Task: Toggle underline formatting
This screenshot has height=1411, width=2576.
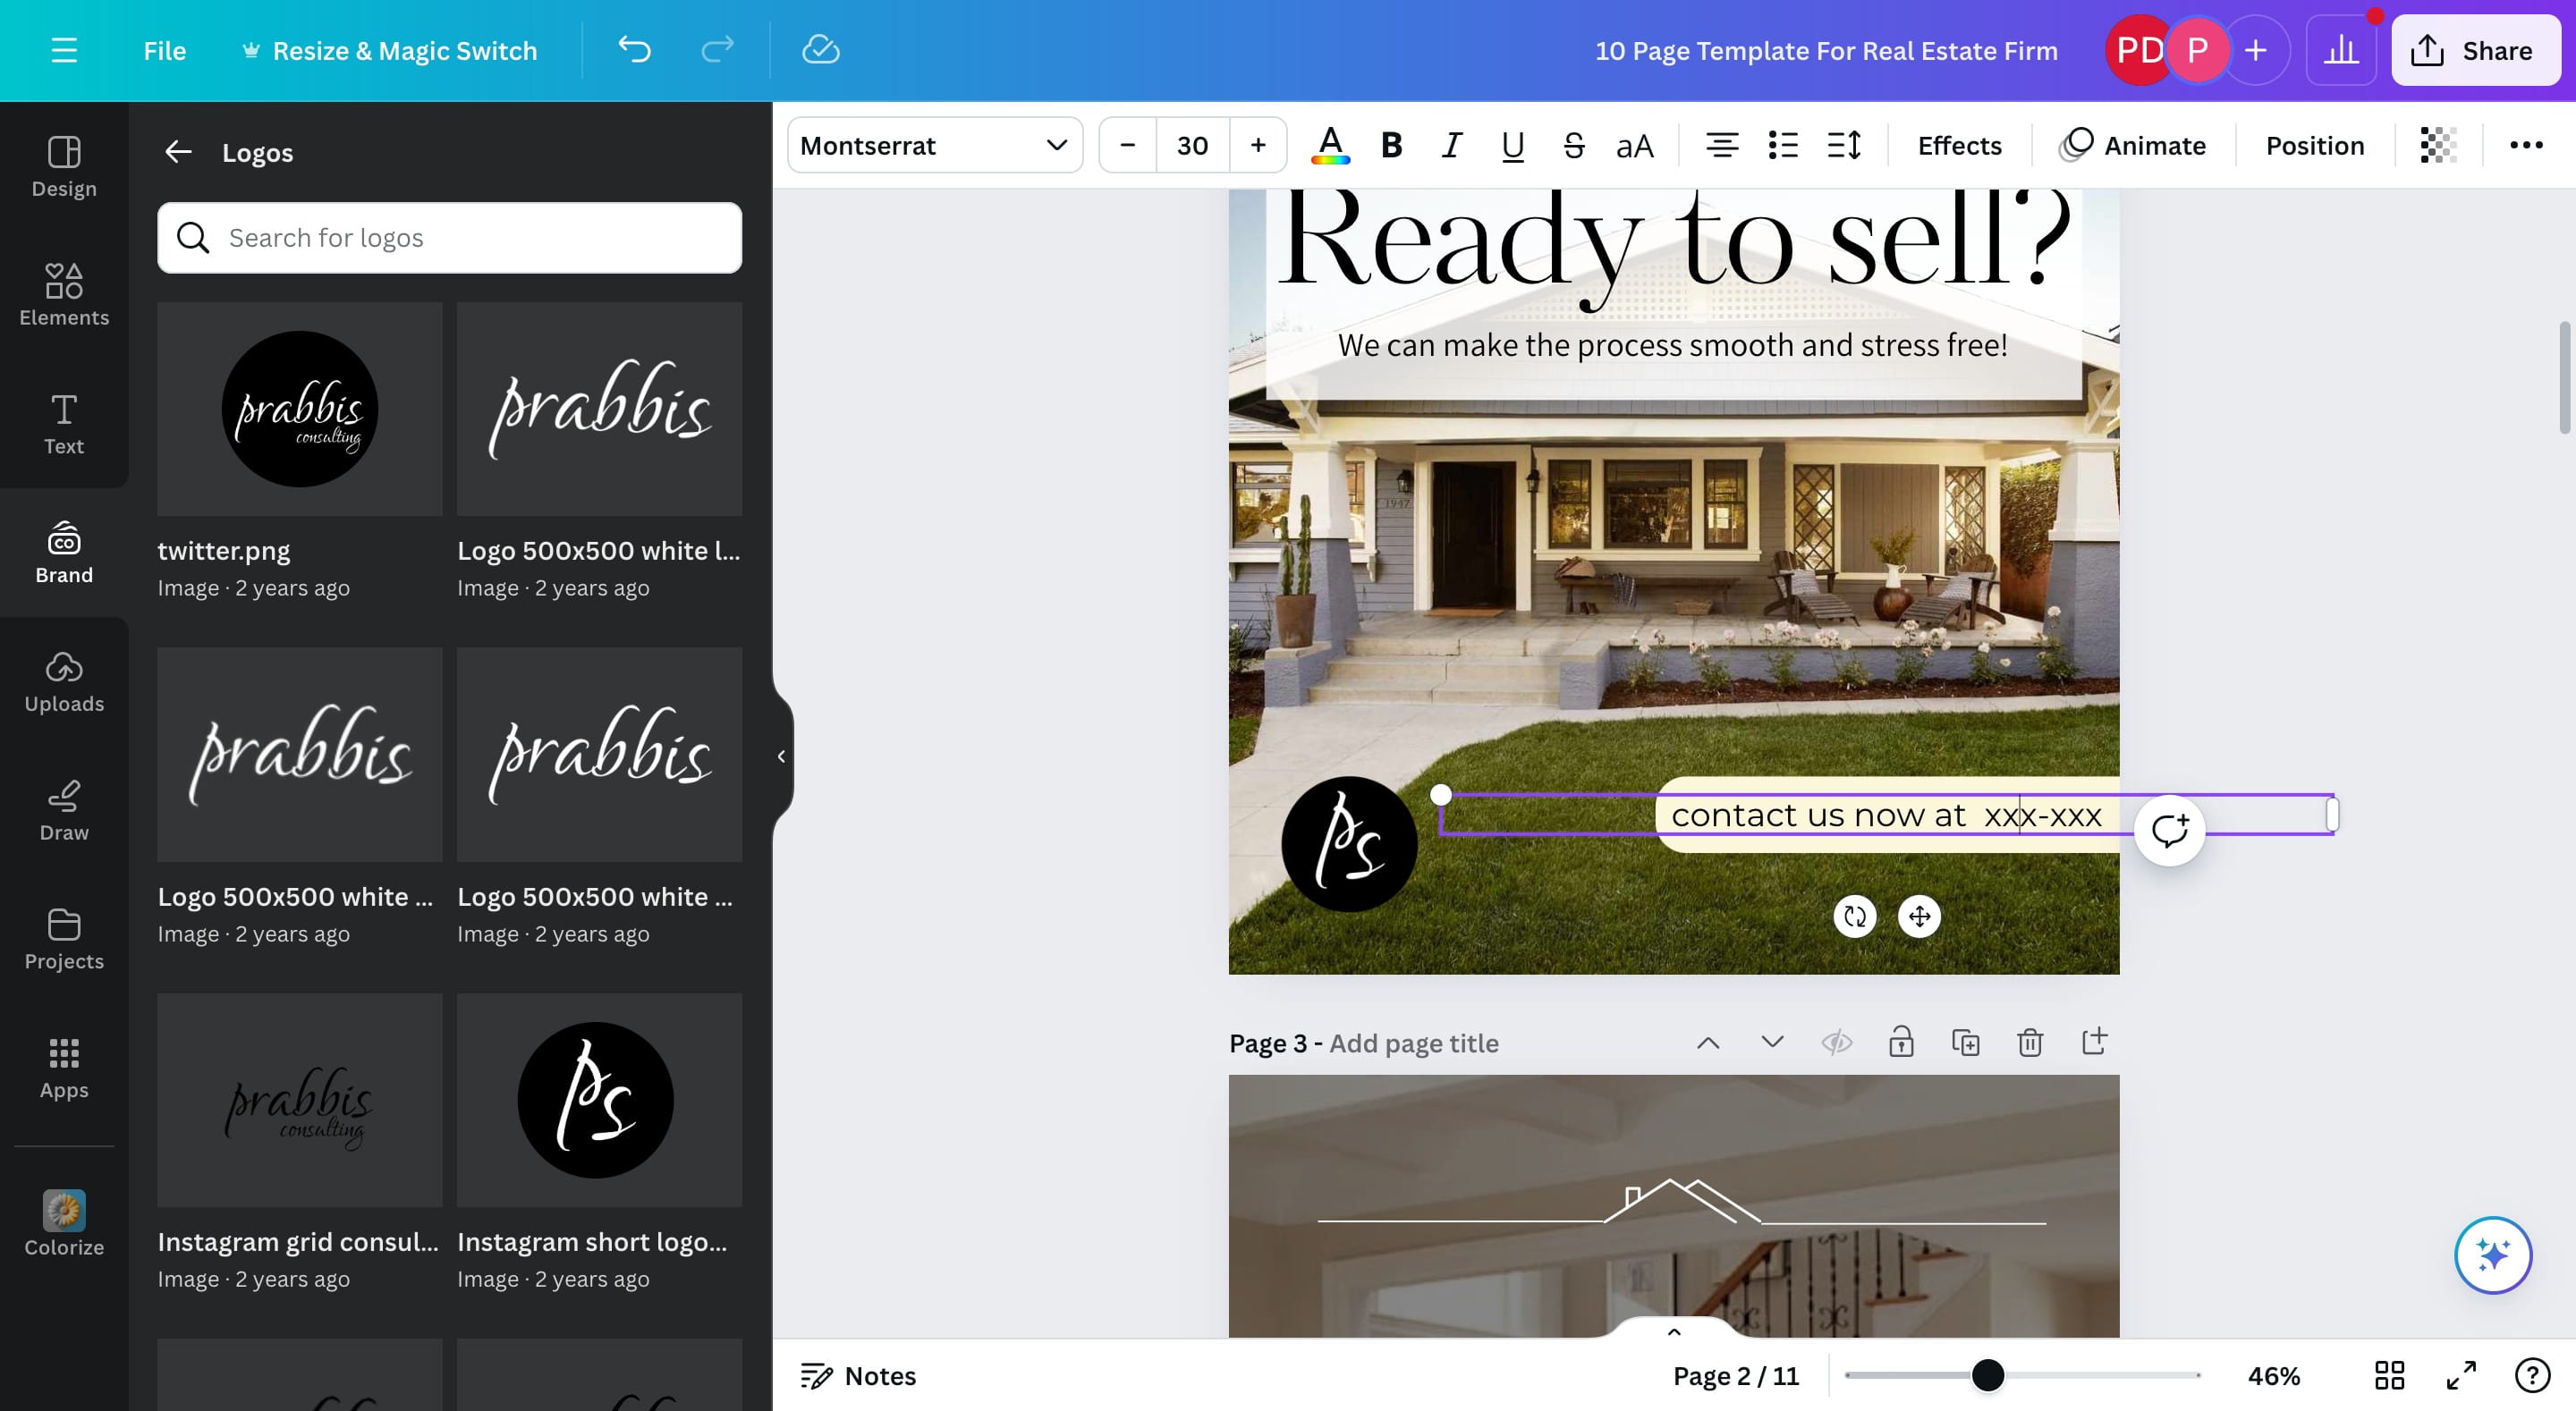Action: pos(1513,146)
